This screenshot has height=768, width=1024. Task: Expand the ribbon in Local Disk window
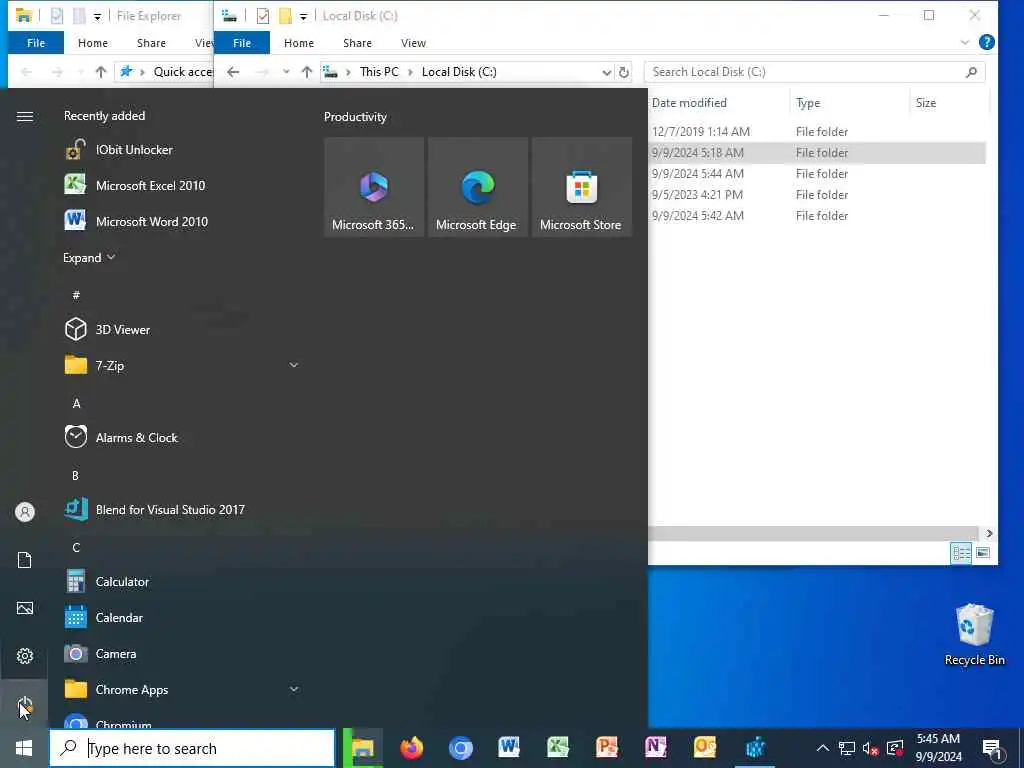click(x=965, y=42)
